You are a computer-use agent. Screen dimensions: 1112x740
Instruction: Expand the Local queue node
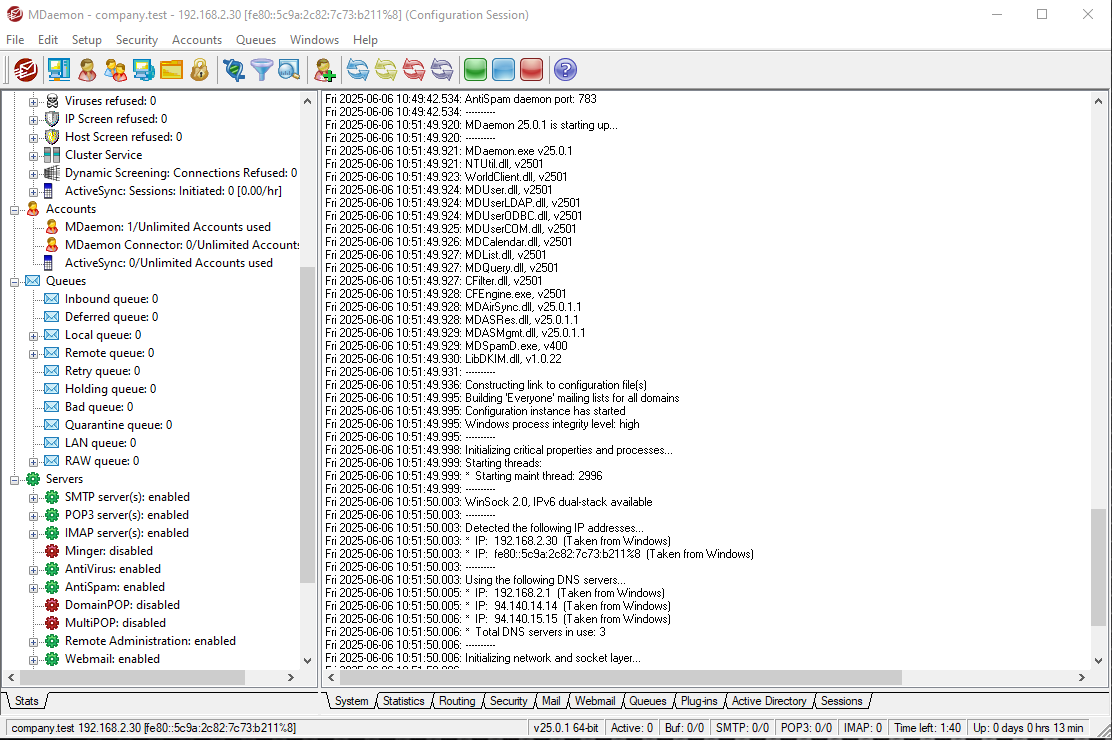click(33, 336)
